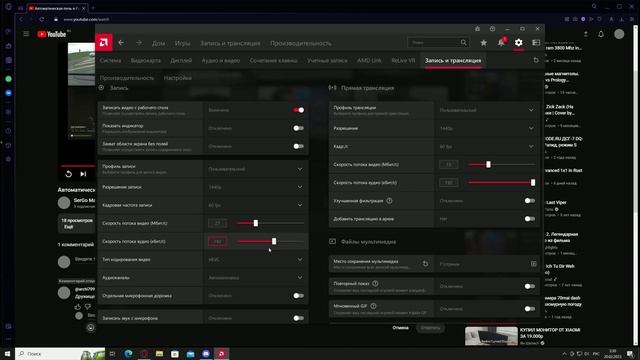Screen dimensions: 640x360
Task: Click recording audio bitrate value box
Action: click(x=217, y=241)
